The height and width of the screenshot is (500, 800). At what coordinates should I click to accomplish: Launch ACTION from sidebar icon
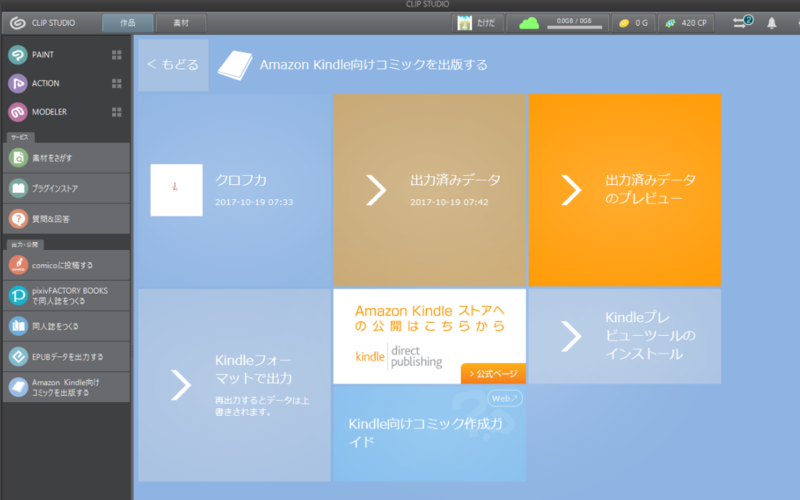[x=18, y=83]
